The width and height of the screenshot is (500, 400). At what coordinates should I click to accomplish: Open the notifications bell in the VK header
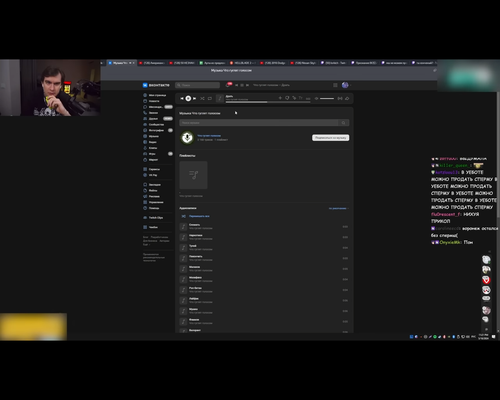coord(228,85)
